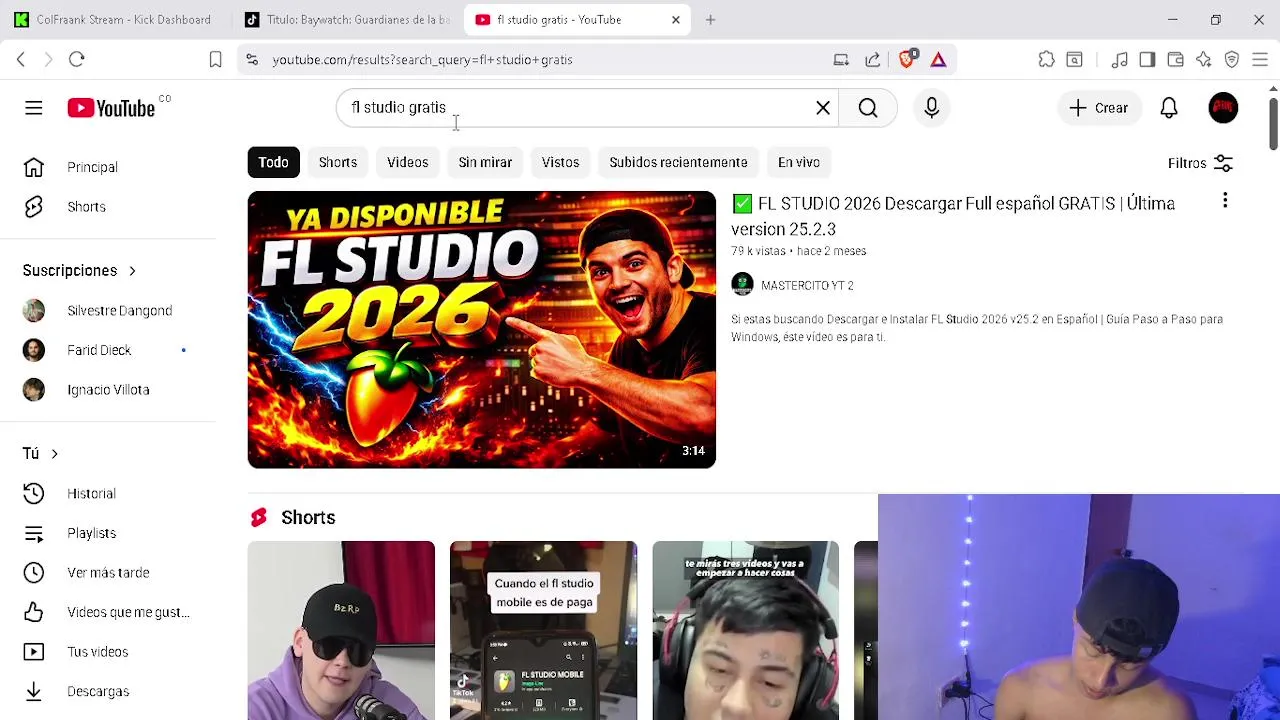Open the purple hoodie BZRP Short

click(341, 631)
